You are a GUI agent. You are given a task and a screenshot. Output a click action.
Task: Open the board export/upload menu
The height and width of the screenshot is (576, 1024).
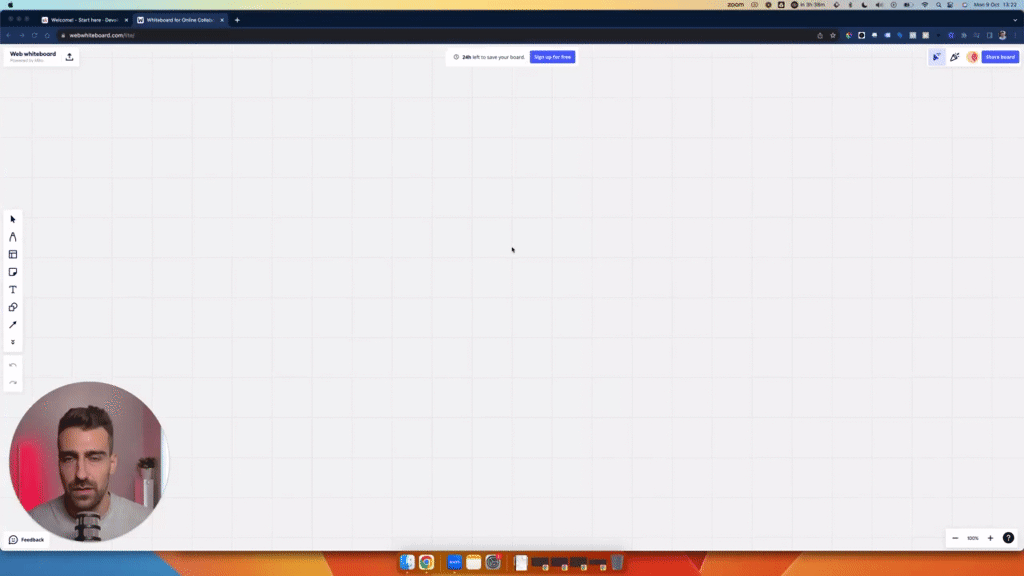click(x=68, y=56)
